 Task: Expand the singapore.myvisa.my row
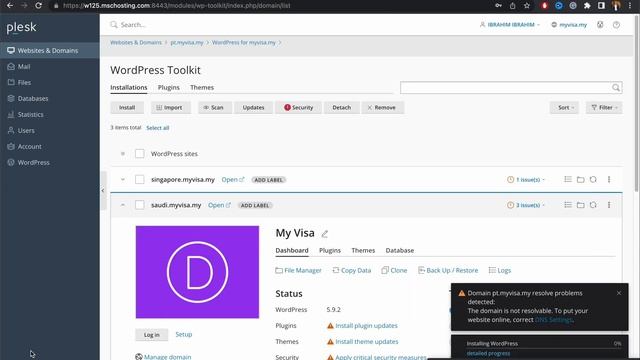(122, 180)
